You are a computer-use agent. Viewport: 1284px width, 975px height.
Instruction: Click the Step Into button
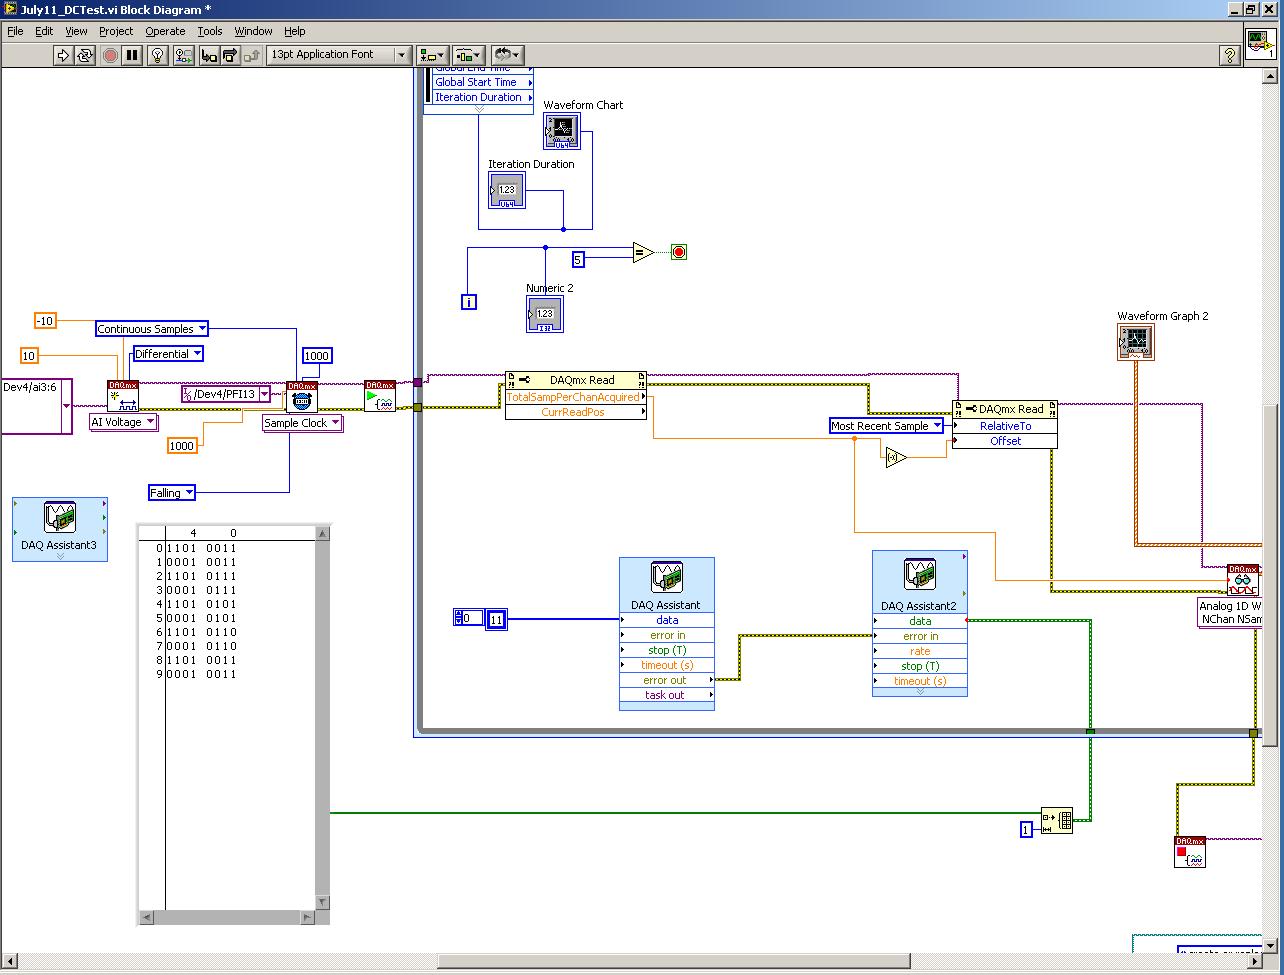point(209,55)
